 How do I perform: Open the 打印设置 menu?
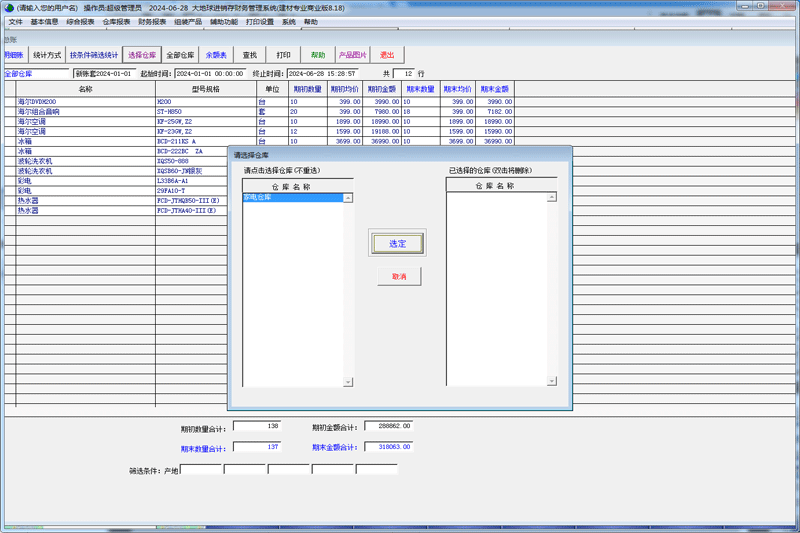click(260, 22)
